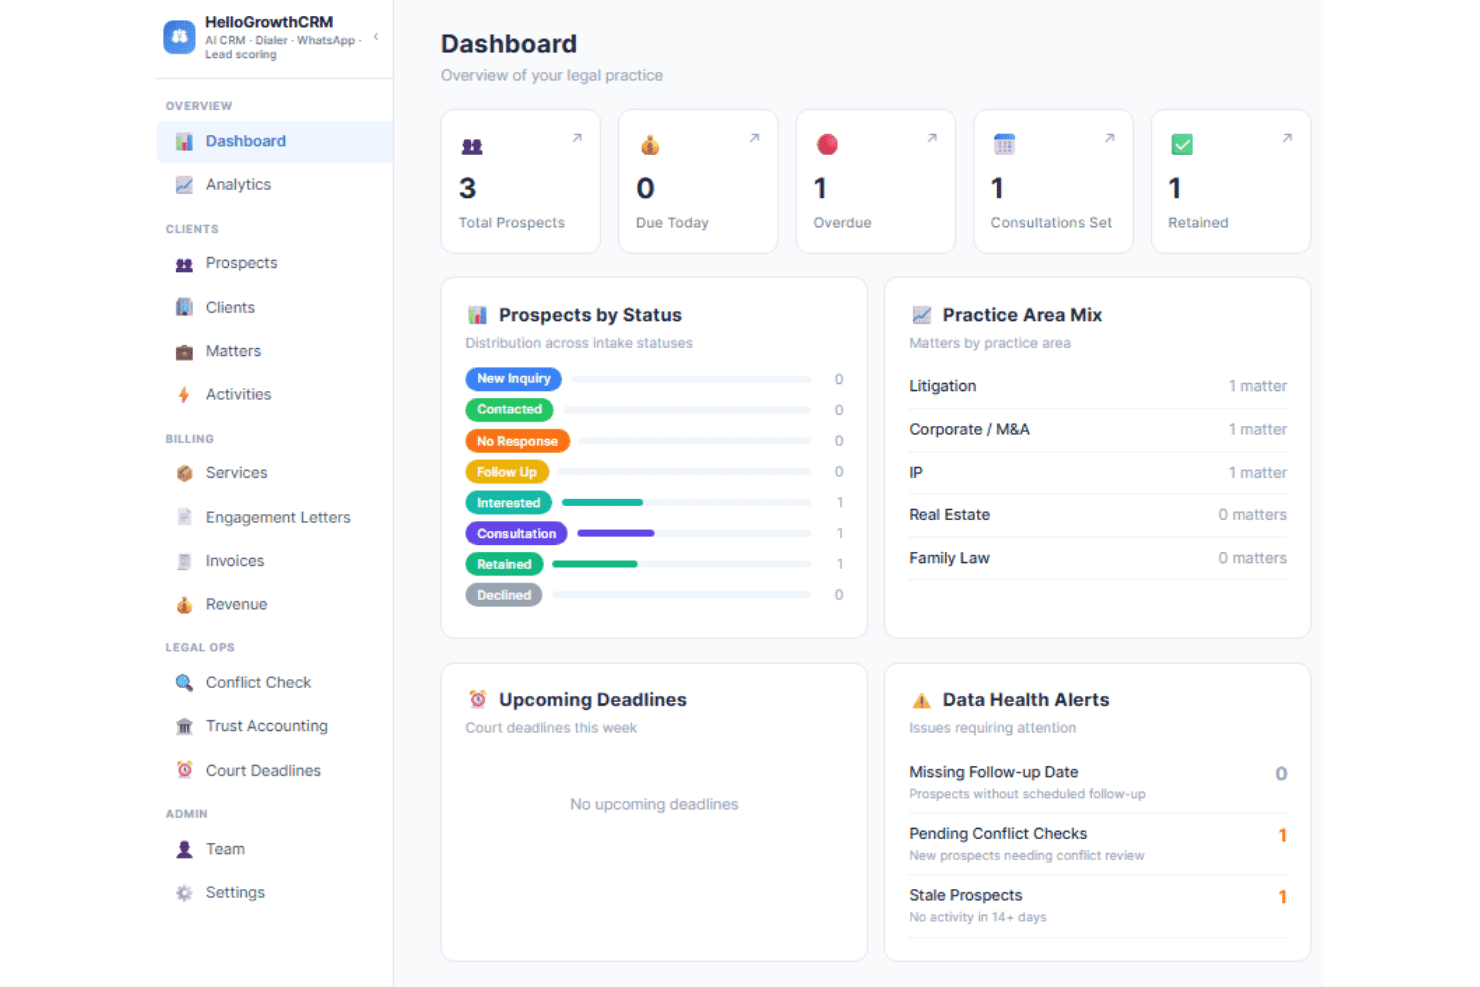Click the No Response status badge
The image size is (1480, 987).
point(517,441)
